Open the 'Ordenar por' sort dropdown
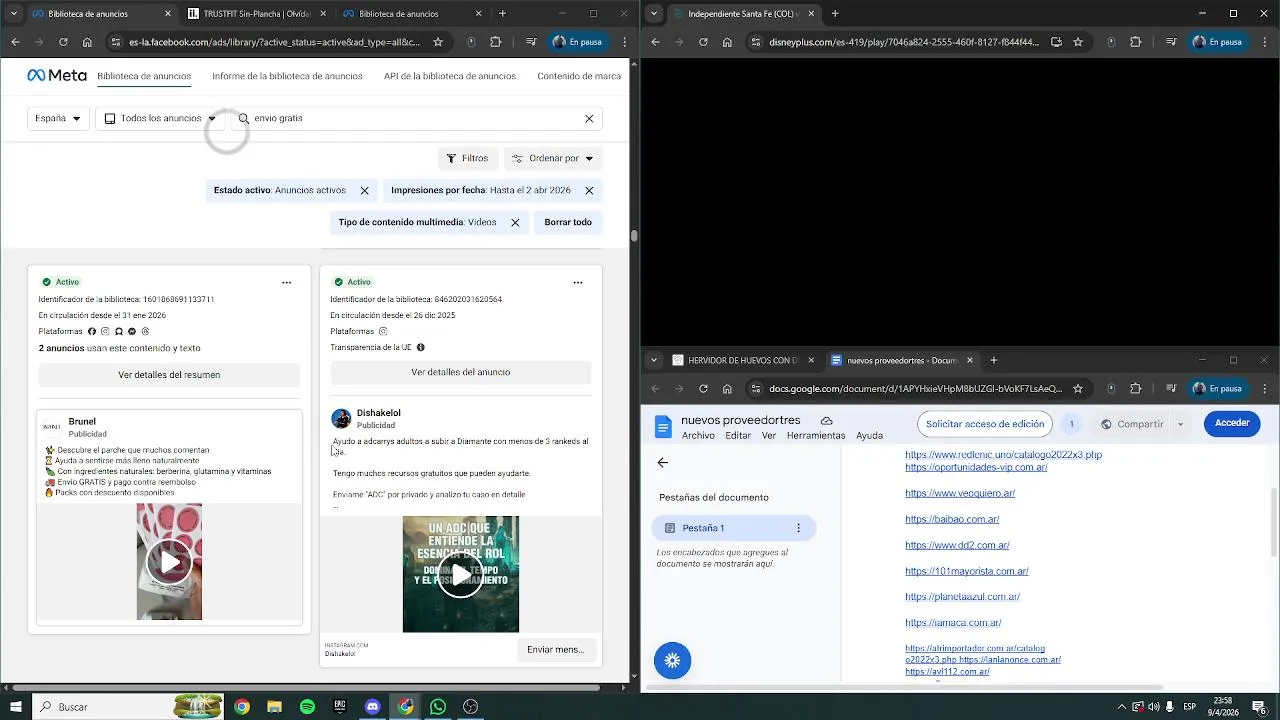Viewport: 1280px width, 720px height. [x=553, y=158]
